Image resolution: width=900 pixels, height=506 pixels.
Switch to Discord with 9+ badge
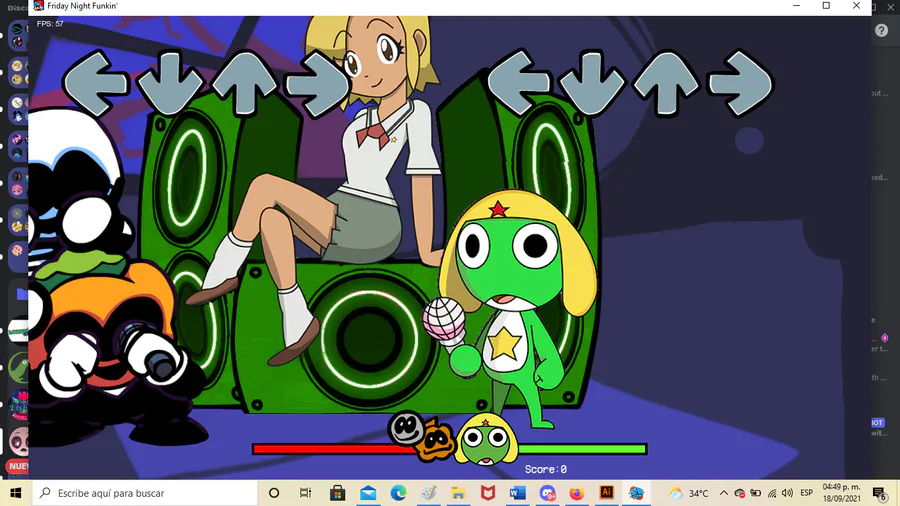coord(548,493)
